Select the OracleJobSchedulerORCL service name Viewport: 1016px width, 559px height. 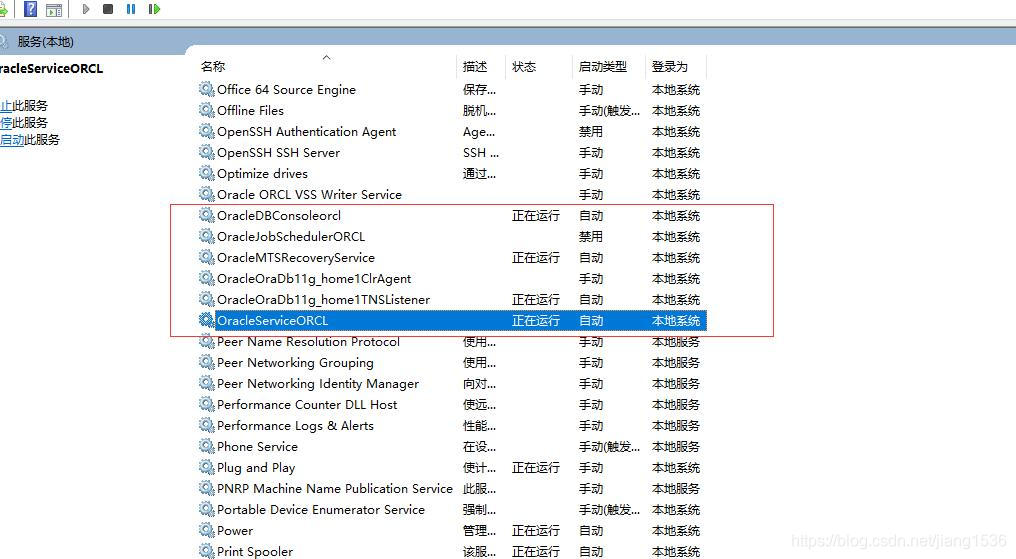click(291, 236)
